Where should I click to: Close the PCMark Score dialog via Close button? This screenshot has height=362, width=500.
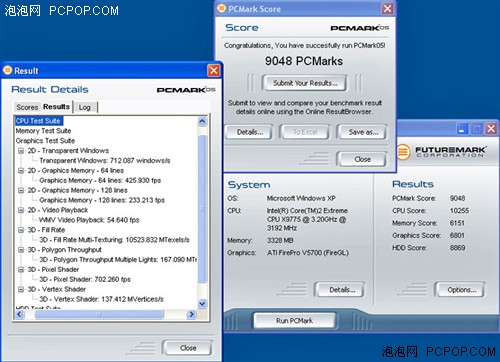pyautogui.click(x=362, y=159)
